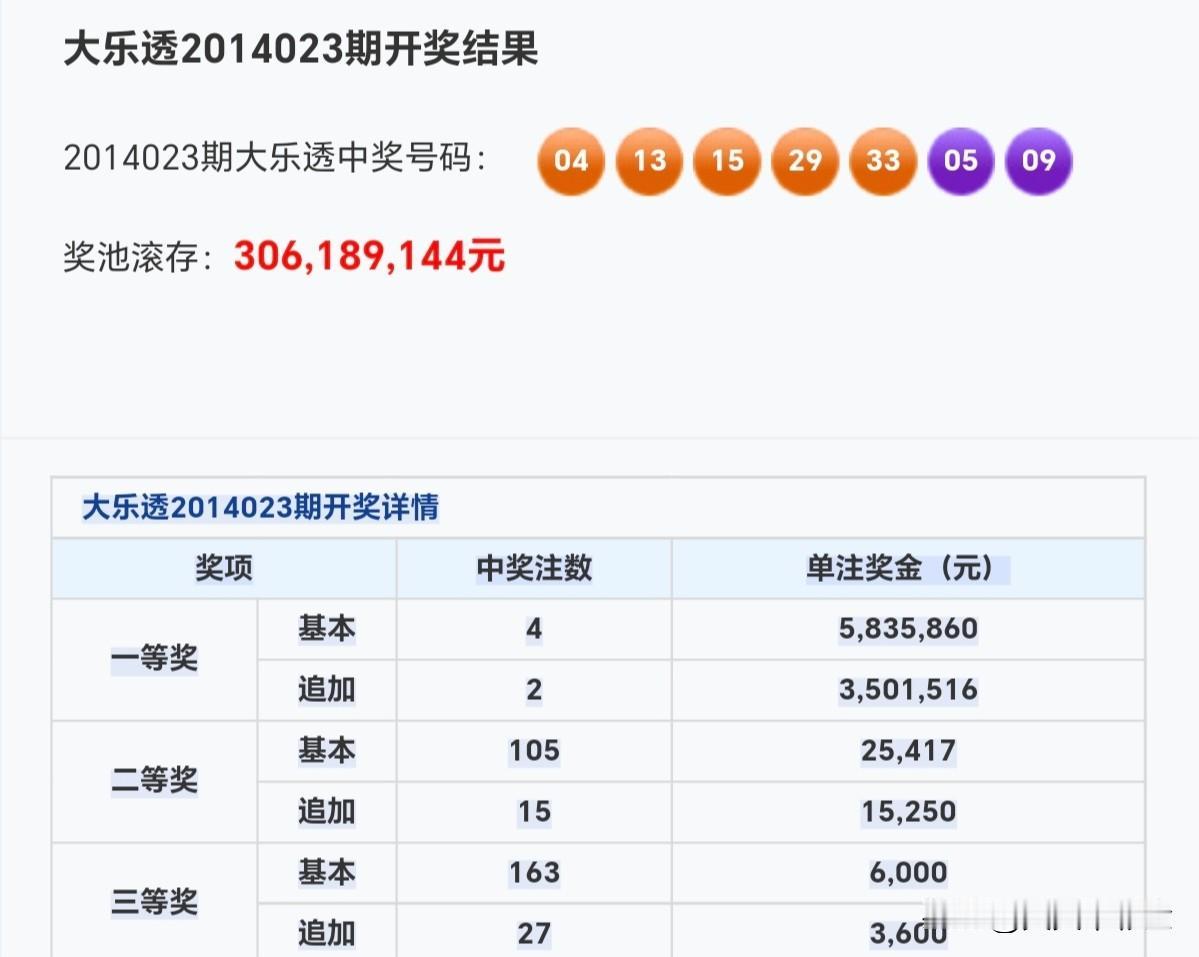Switch to the 单注奖金（元）column header
Screen dimensions: 1199x957
pos(905,568)
